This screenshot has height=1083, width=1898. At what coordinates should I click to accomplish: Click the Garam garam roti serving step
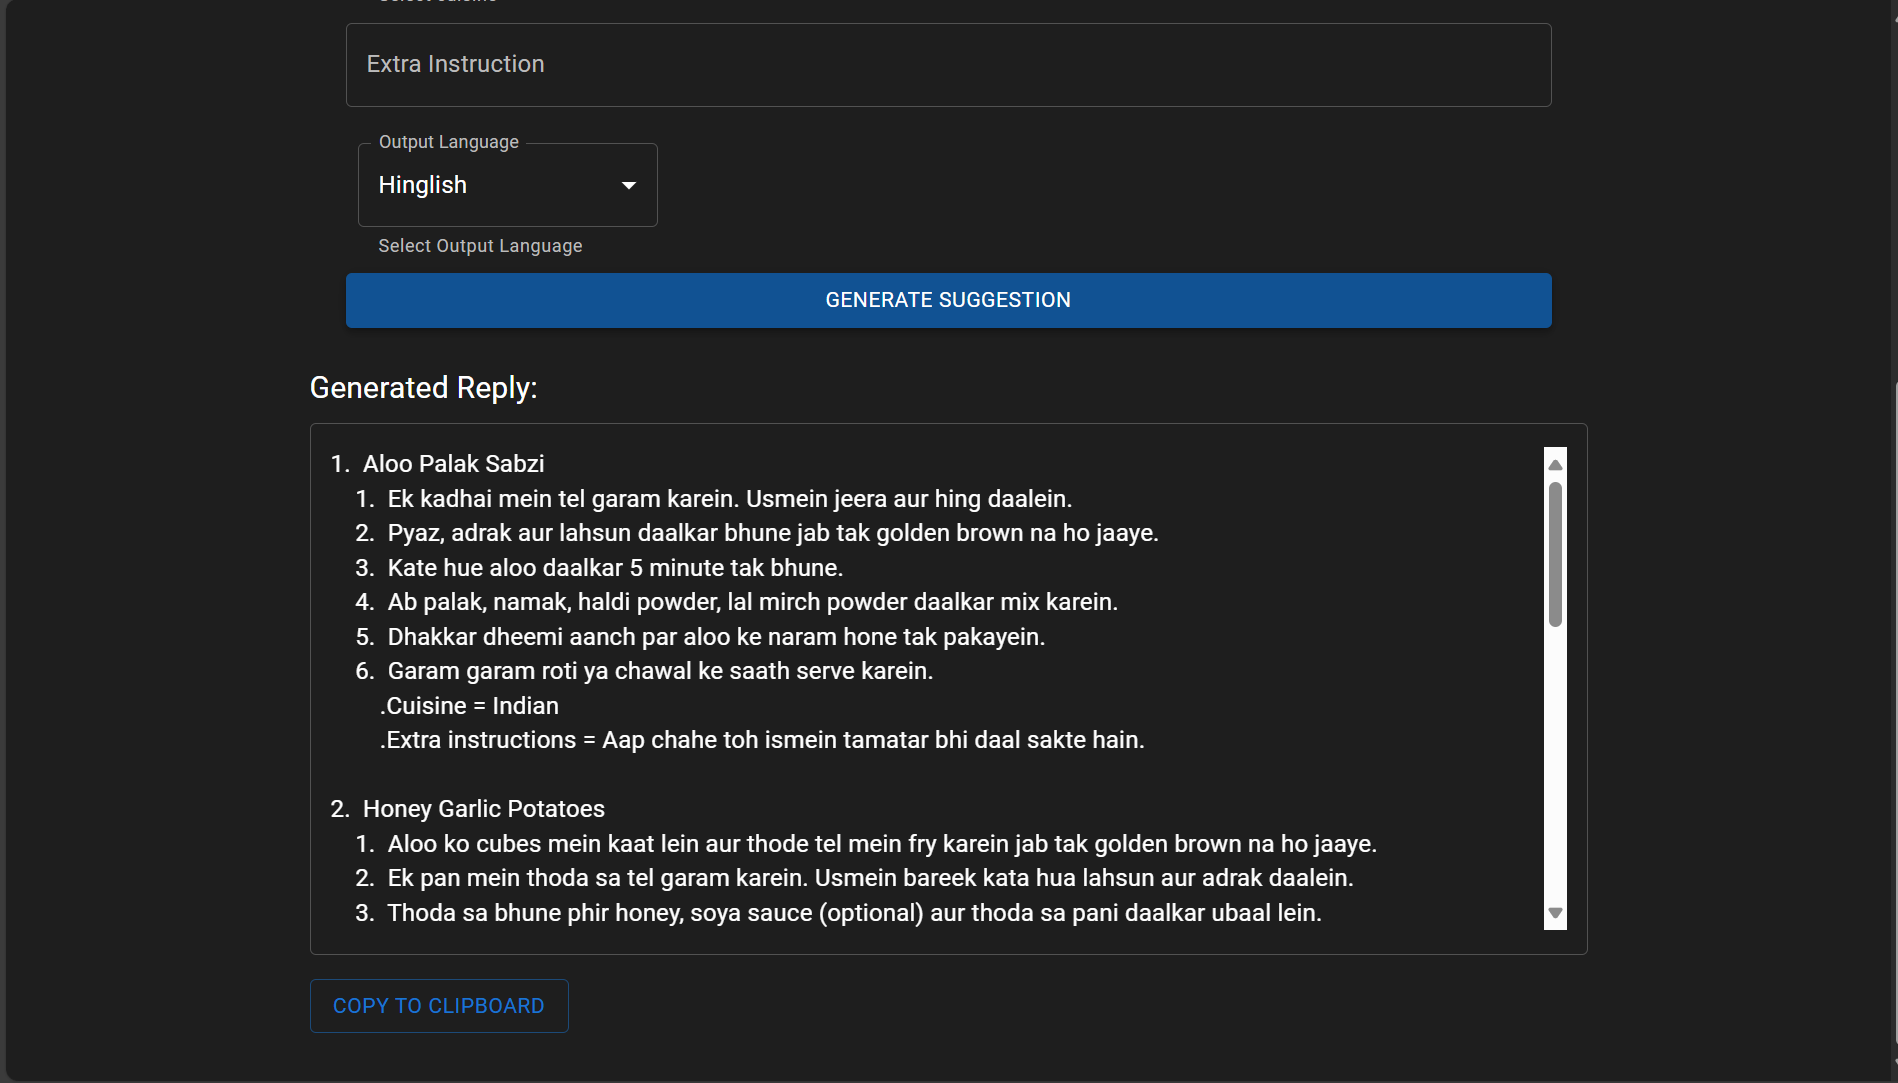pyautogui.click(x=660, y=671)
